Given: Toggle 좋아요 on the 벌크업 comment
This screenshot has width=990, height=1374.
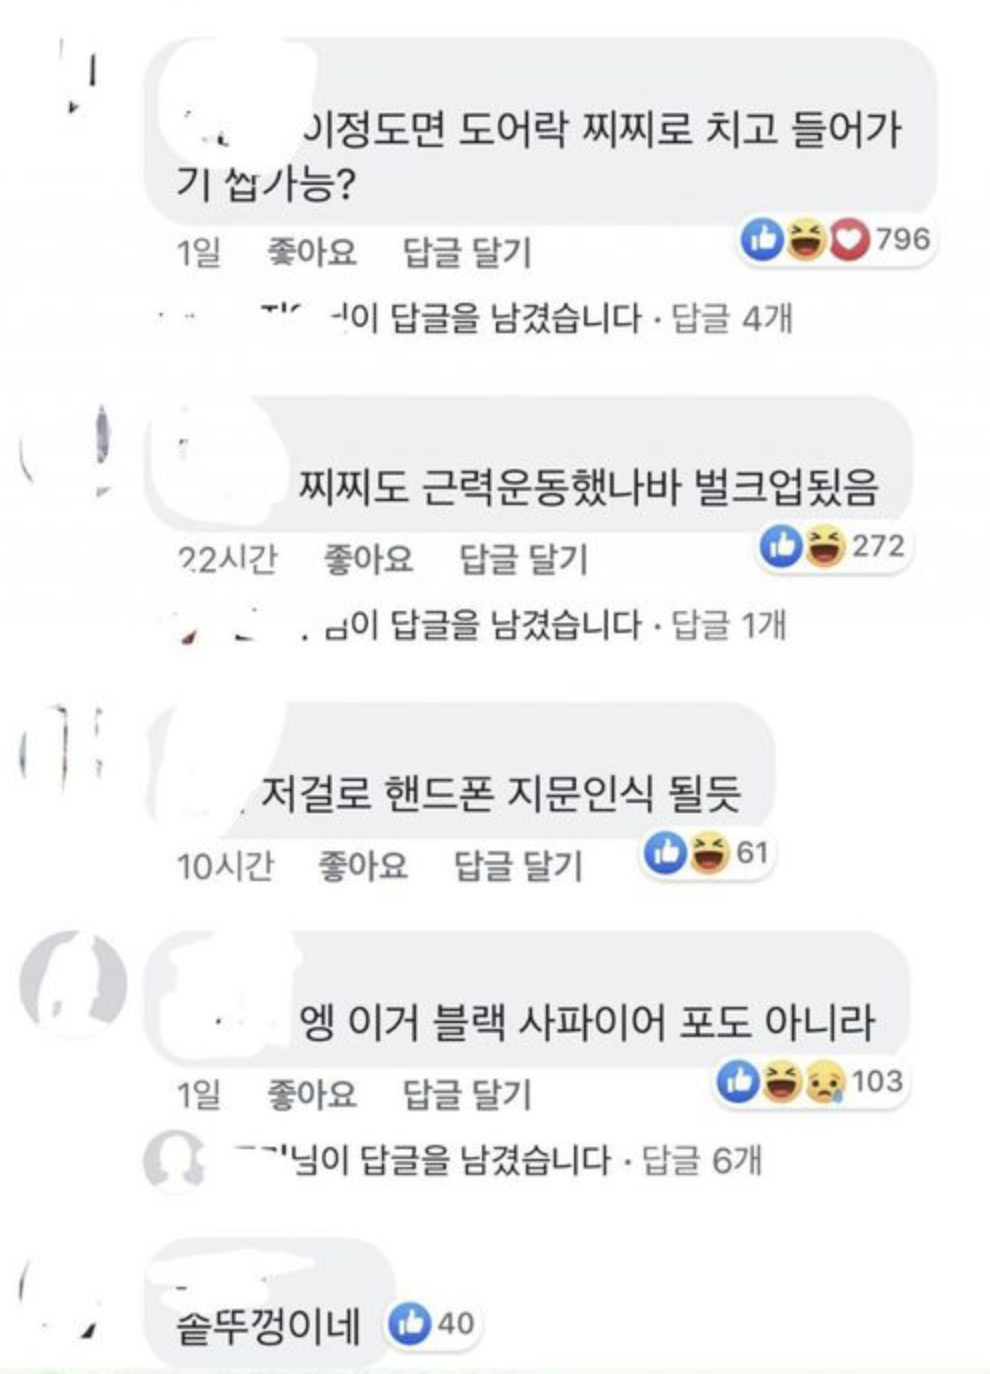Looking at the screenshot, I should pos(368,558).
